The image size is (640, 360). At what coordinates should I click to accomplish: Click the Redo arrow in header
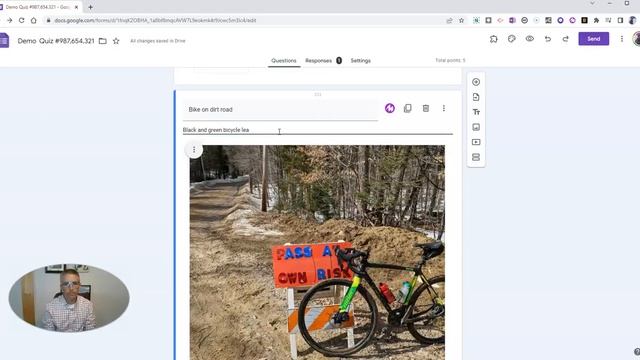pyautogui.click(x=566, y=39)
